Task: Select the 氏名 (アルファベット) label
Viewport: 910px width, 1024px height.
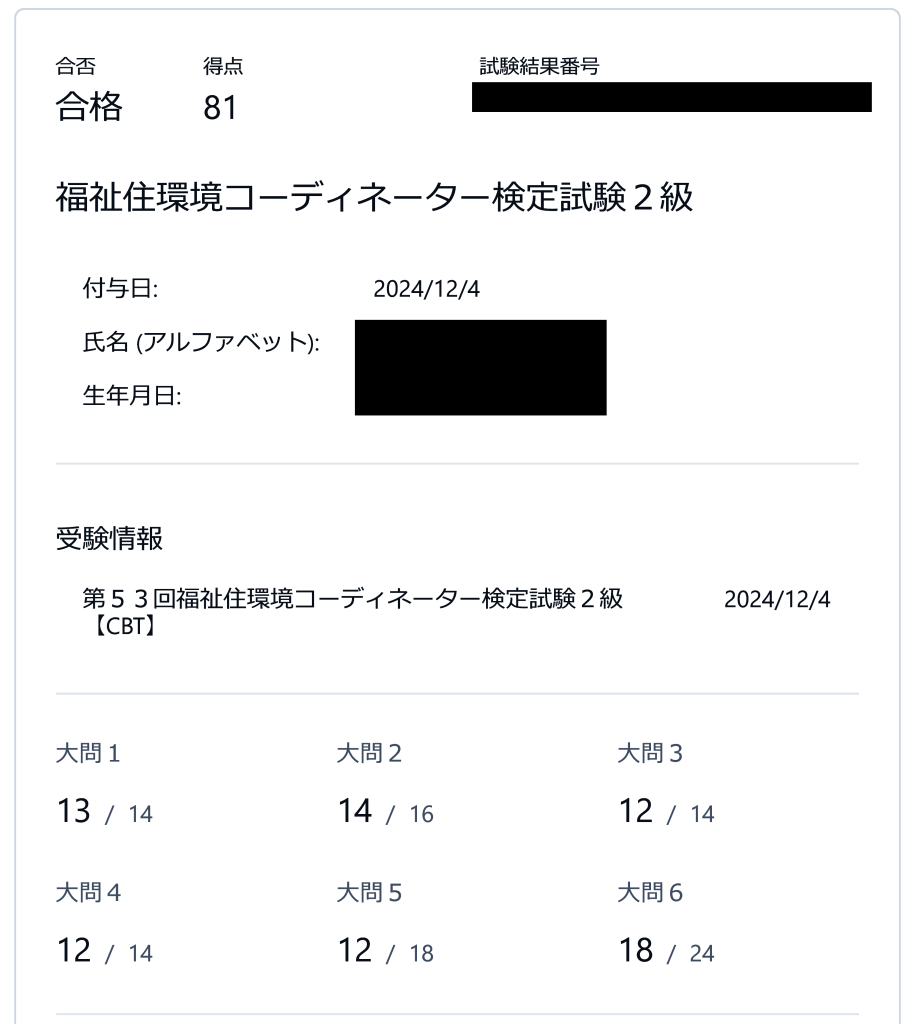Action: coord(200,343)
